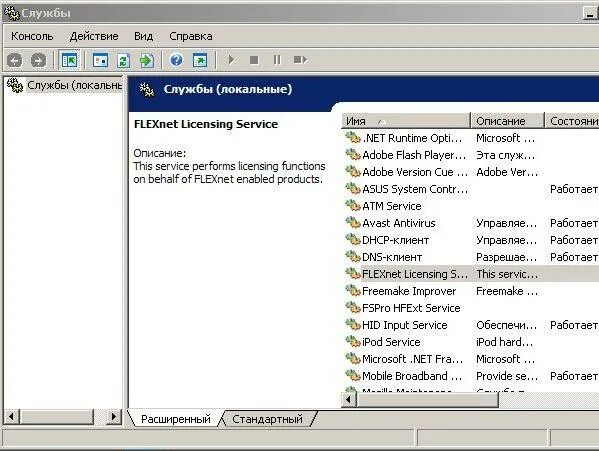This screenshot has width=599, height=451.
Task: Click 'iPod hard…' description cell
Action: click(504, 342)
